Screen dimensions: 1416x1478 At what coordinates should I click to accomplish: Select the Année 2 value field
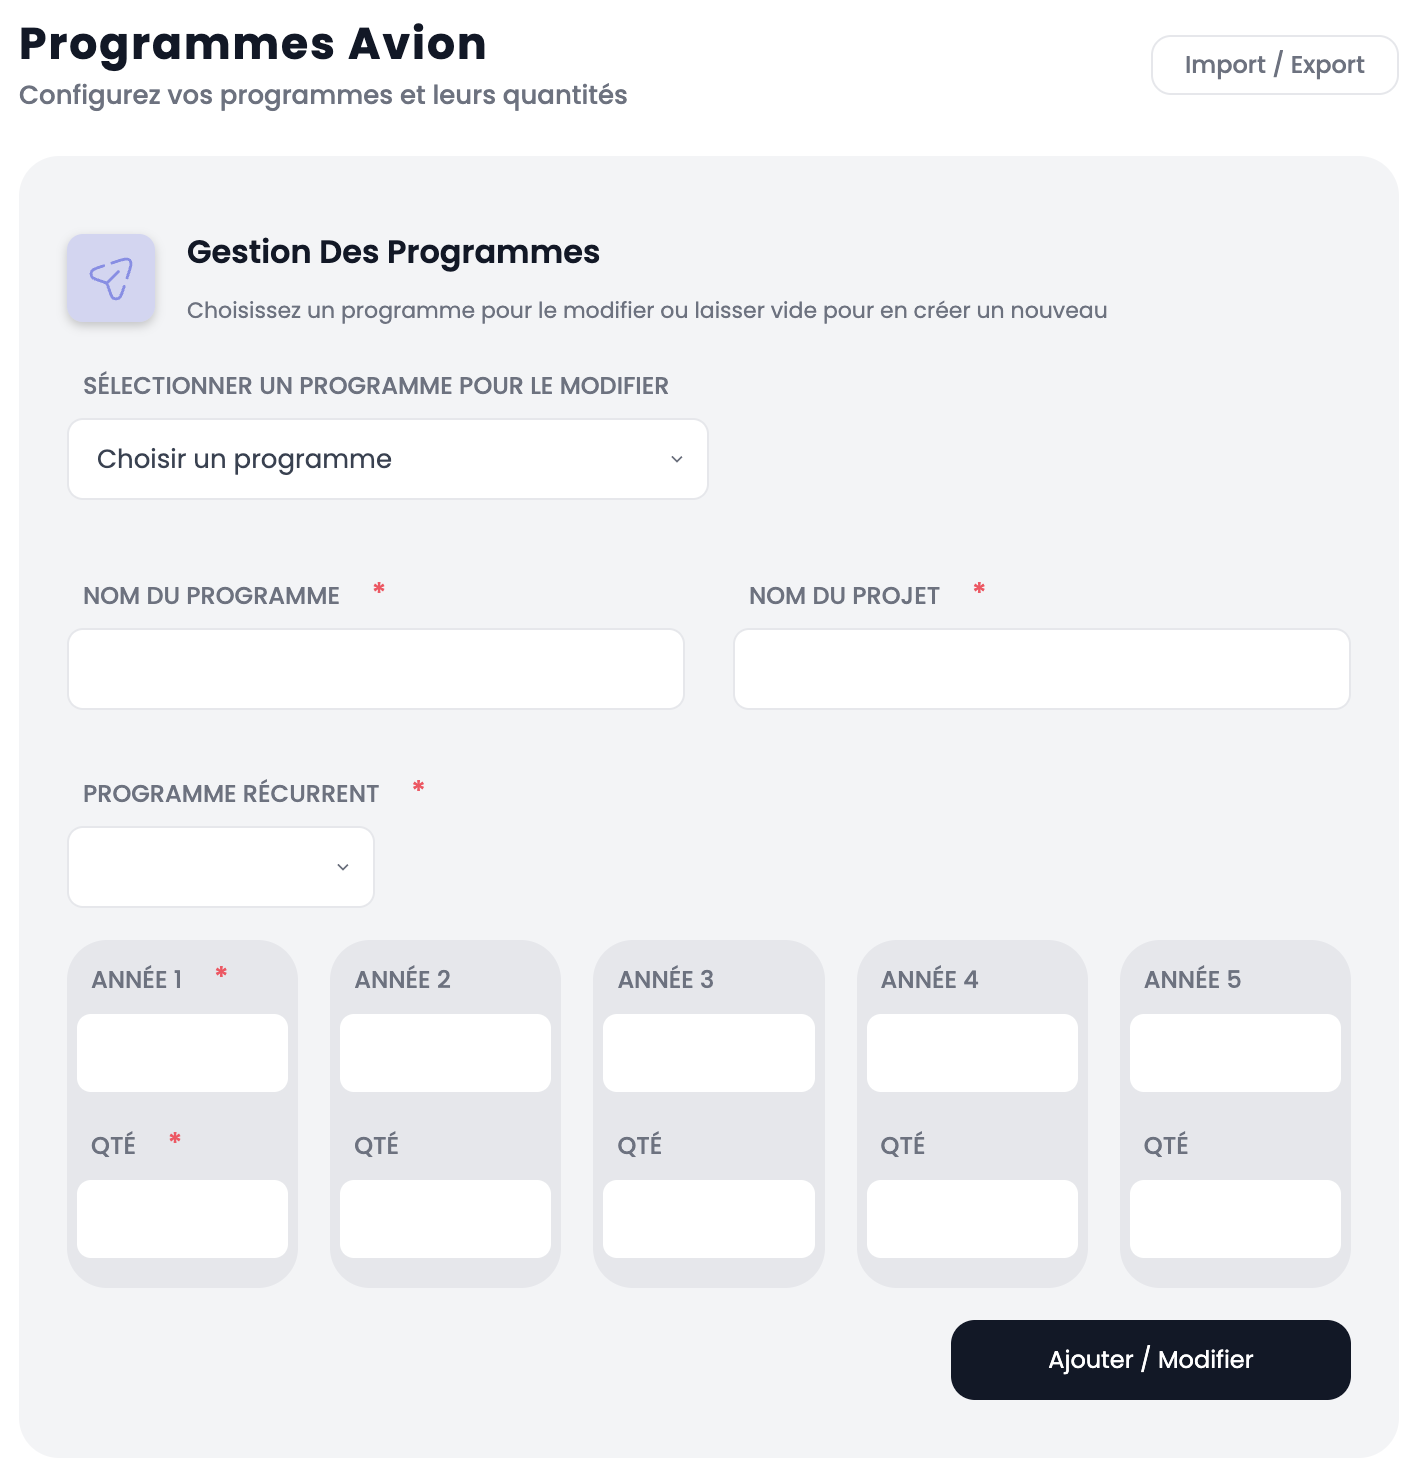pyautogui.click(x=445, y=1052)
